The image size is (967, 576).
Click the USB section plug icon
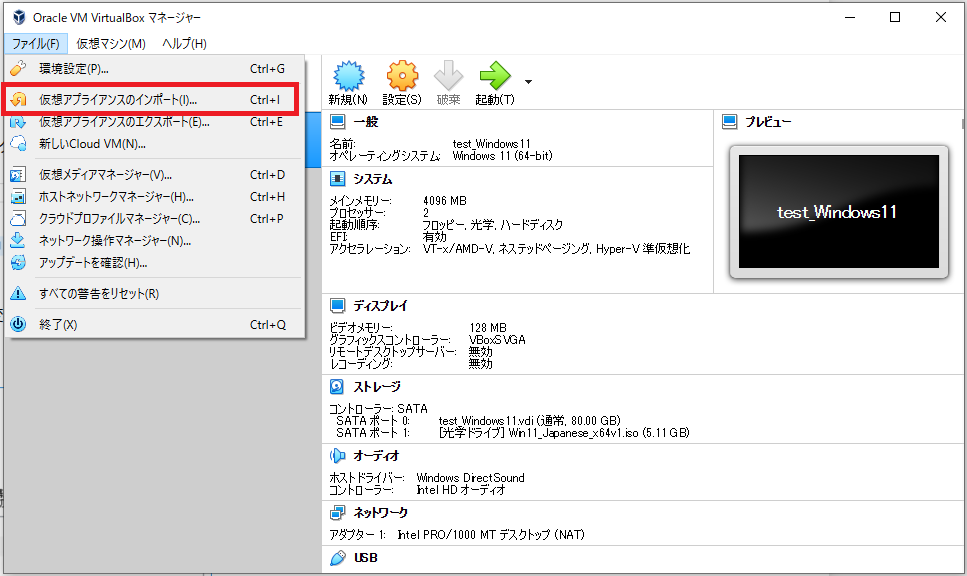(x=337, y=557)
